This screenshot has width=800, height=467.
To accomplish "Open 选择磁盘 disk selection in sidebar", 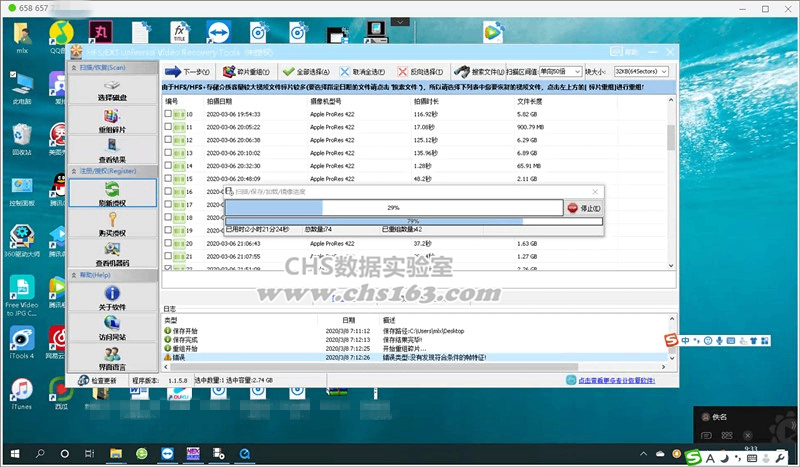I will 112,90.
